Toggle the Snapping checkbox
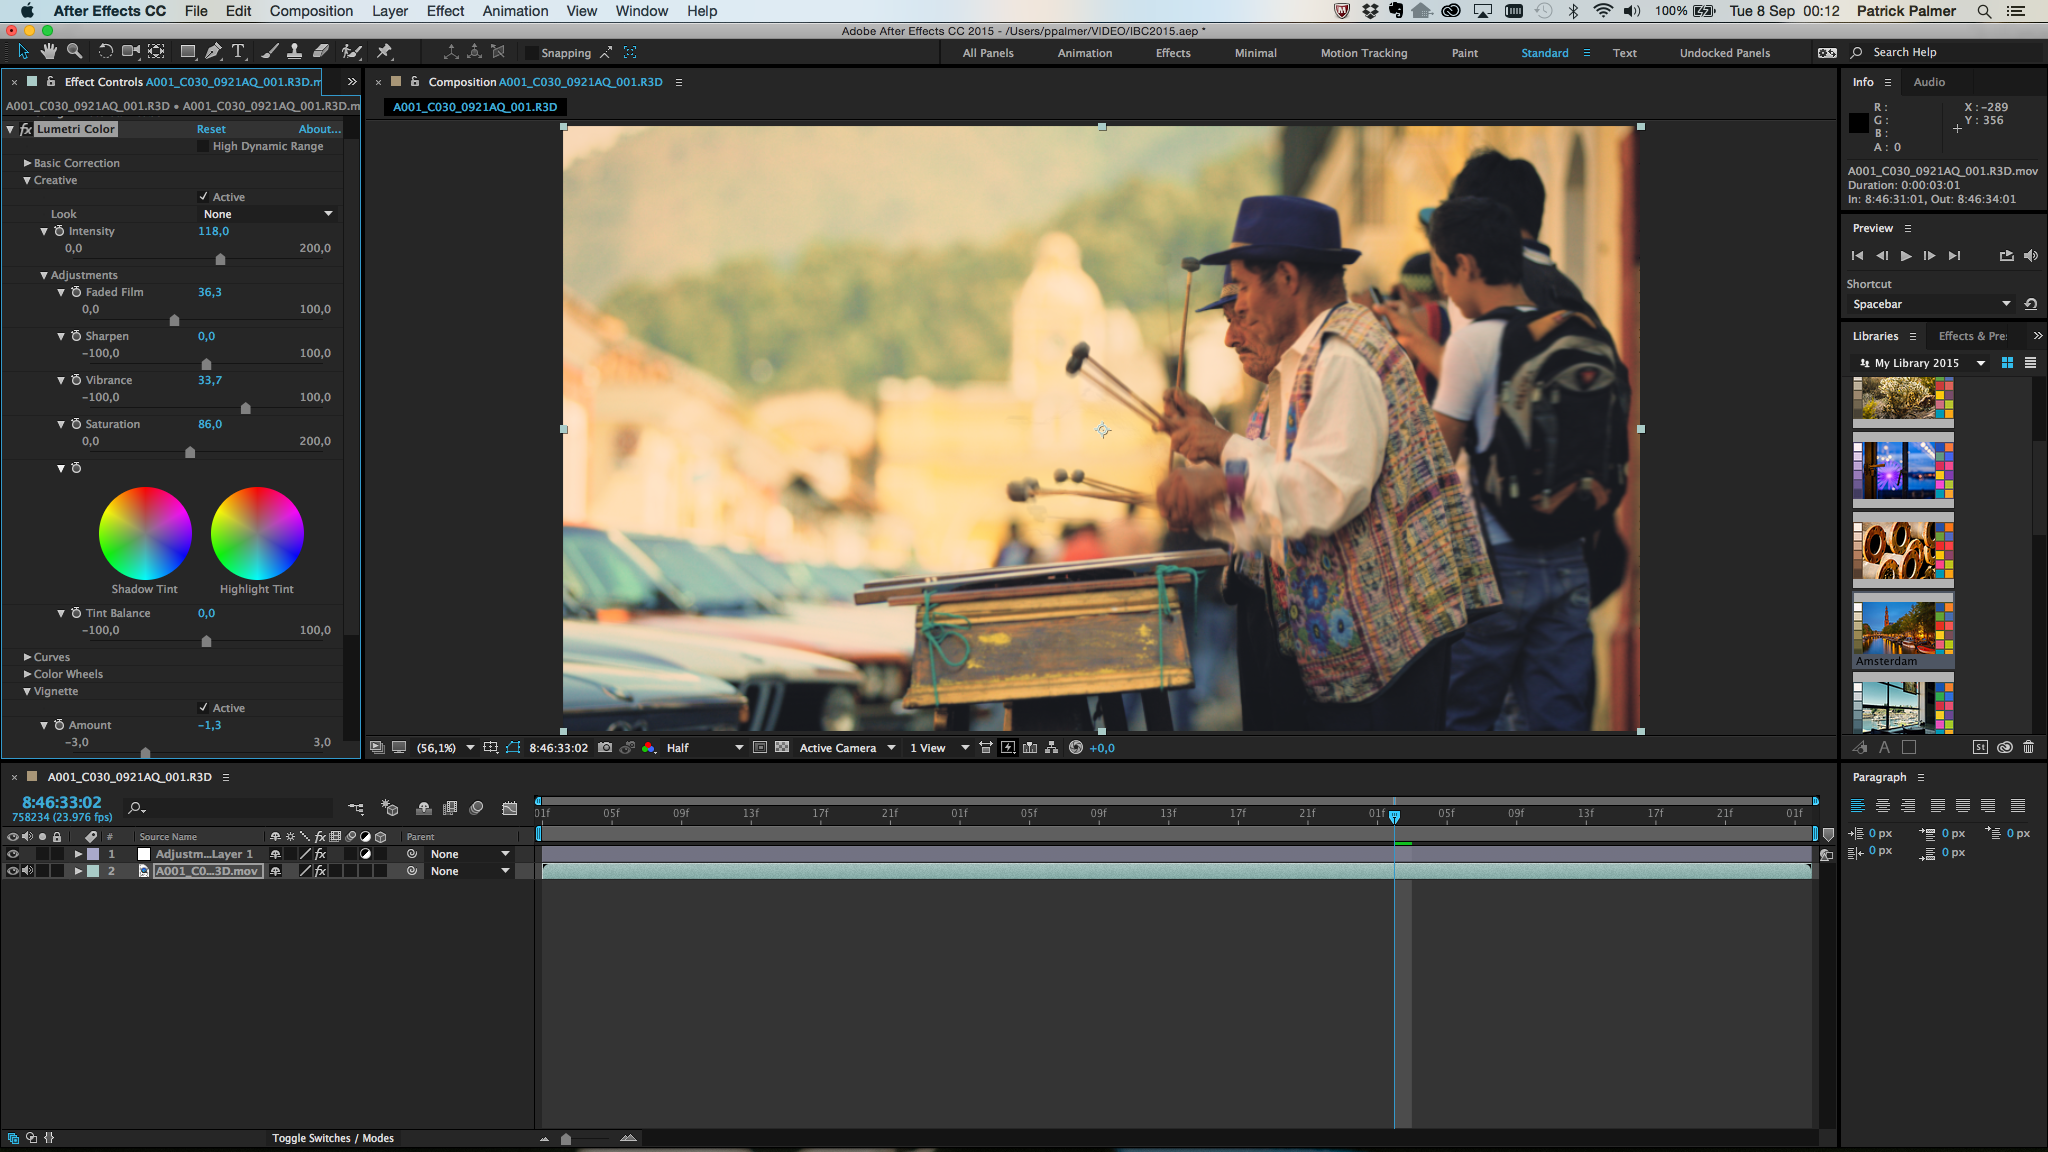The width and height of the screenshot is (2048, 1152). (x=532, y=53)
